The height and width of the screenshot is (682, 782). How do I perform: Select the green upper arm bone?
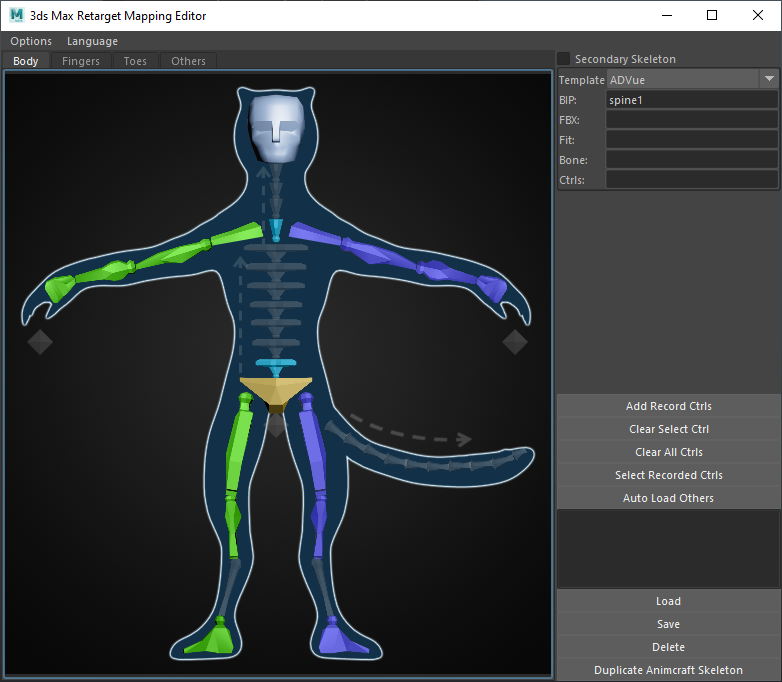173,254
